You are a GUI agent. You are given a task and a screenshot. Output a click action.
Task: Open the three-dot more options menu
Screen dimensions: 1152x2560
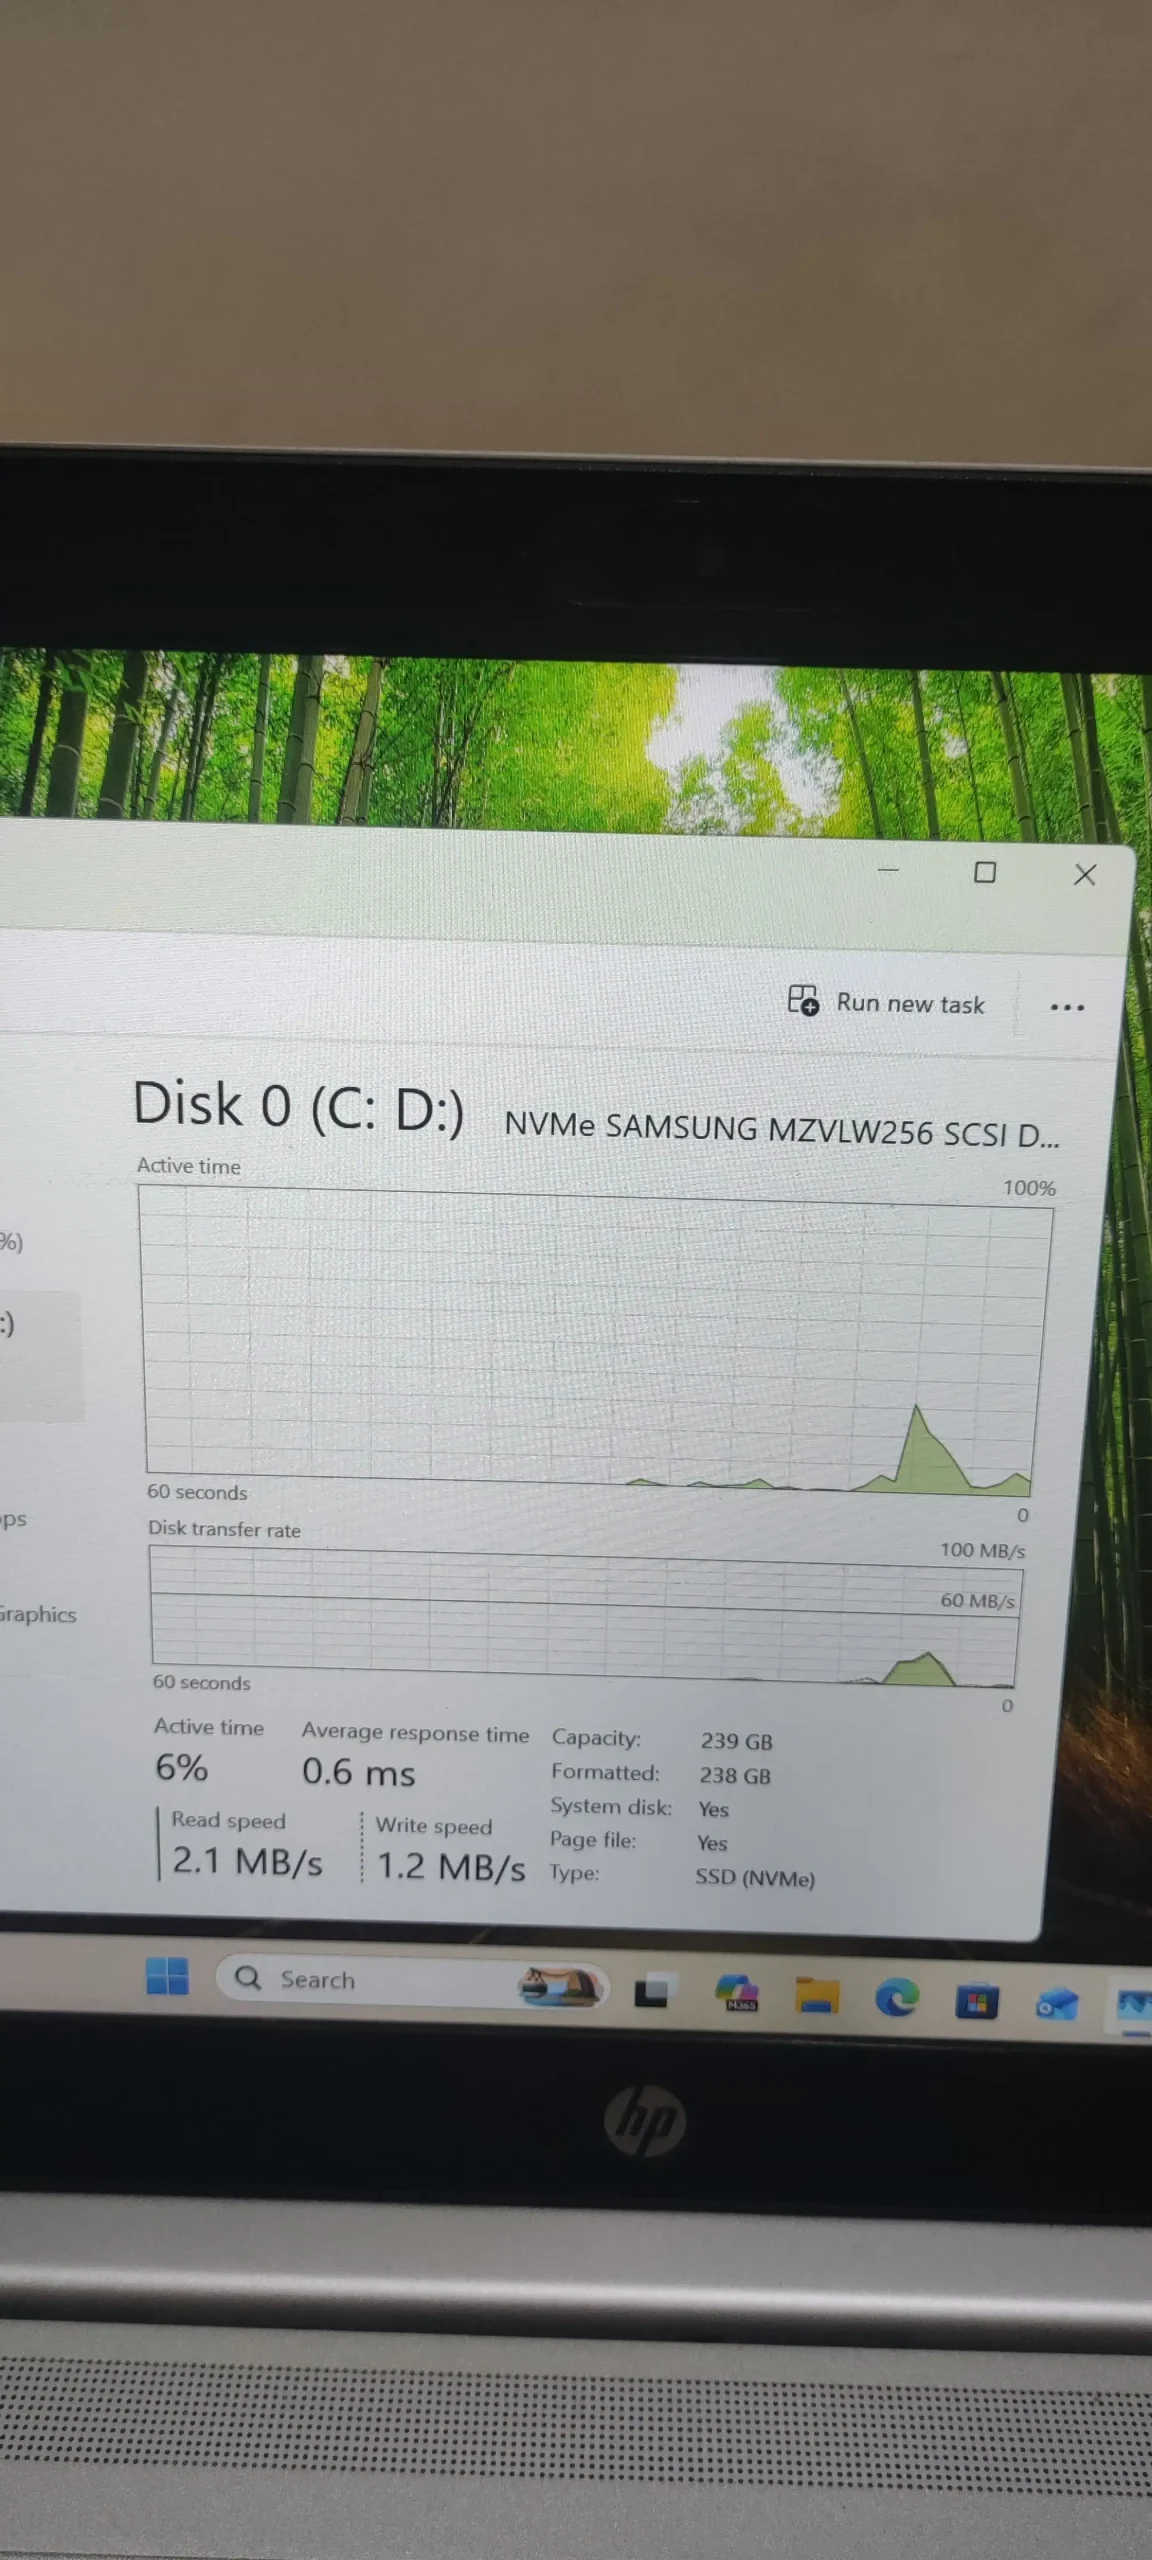(1067, 1007)
